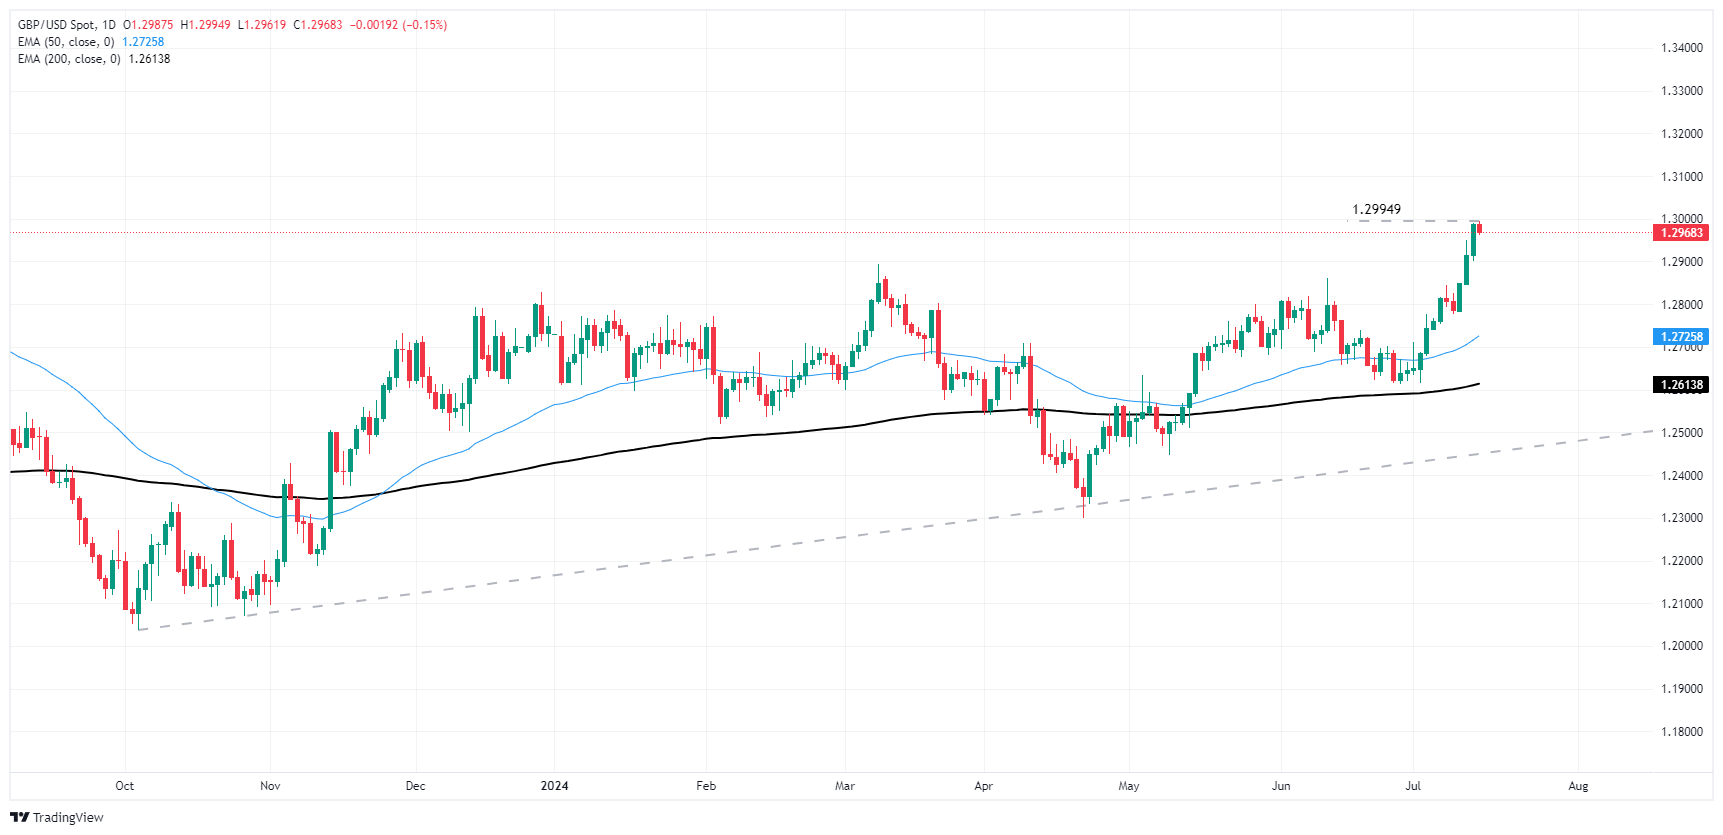Click the red change value −0.00192 (−0.15%)
This screenshot has height=835, width=1723.
[x=398, y=25]
